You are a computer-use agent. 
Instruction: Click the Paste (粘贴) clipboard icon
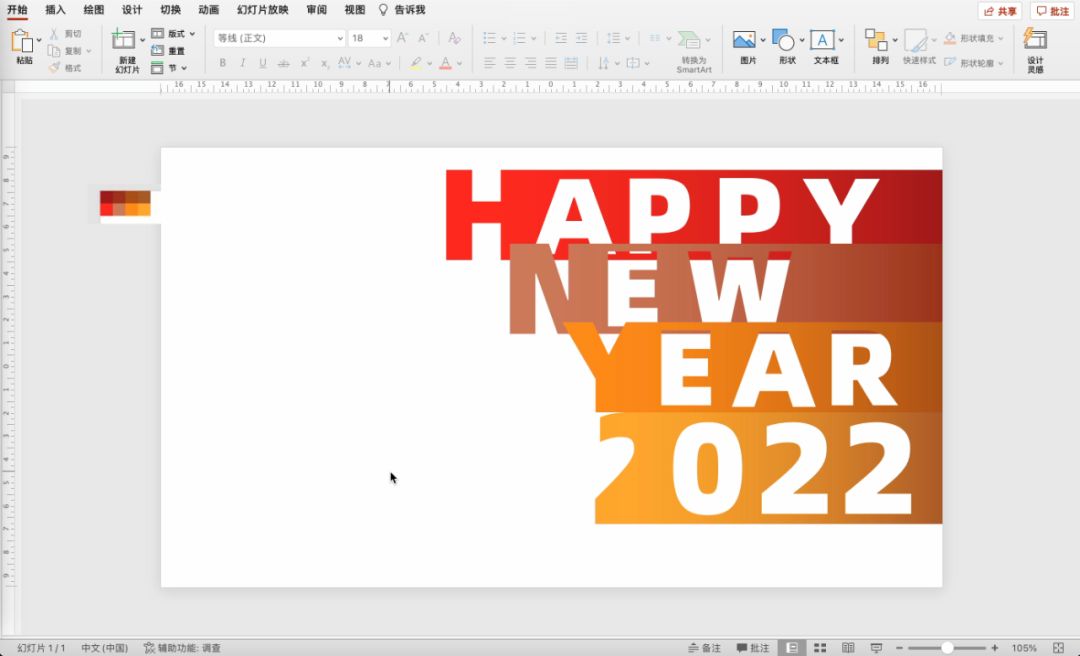(22, 42)
